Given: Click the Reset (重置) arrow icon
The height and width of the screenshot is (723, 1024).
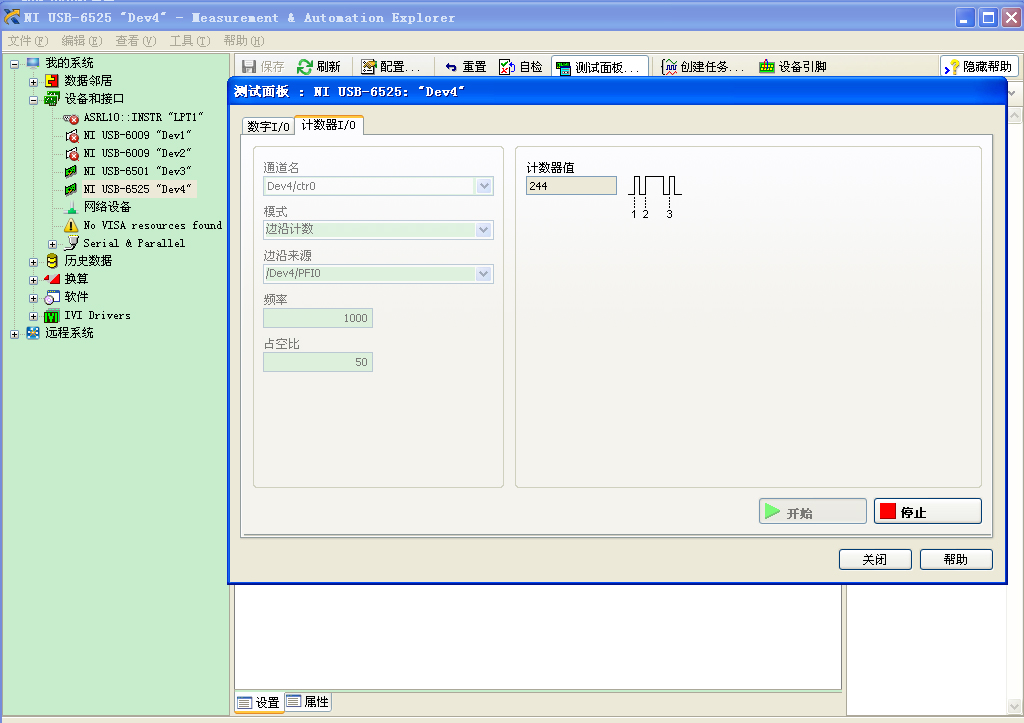Looking at the screenshot, I should [451, 67].
